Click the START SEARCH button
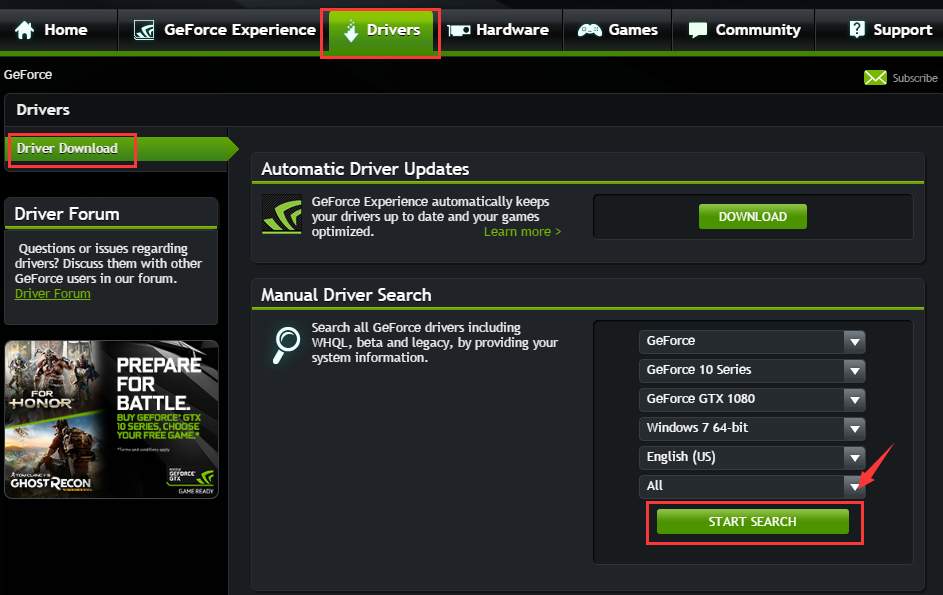 click(752, 522)
